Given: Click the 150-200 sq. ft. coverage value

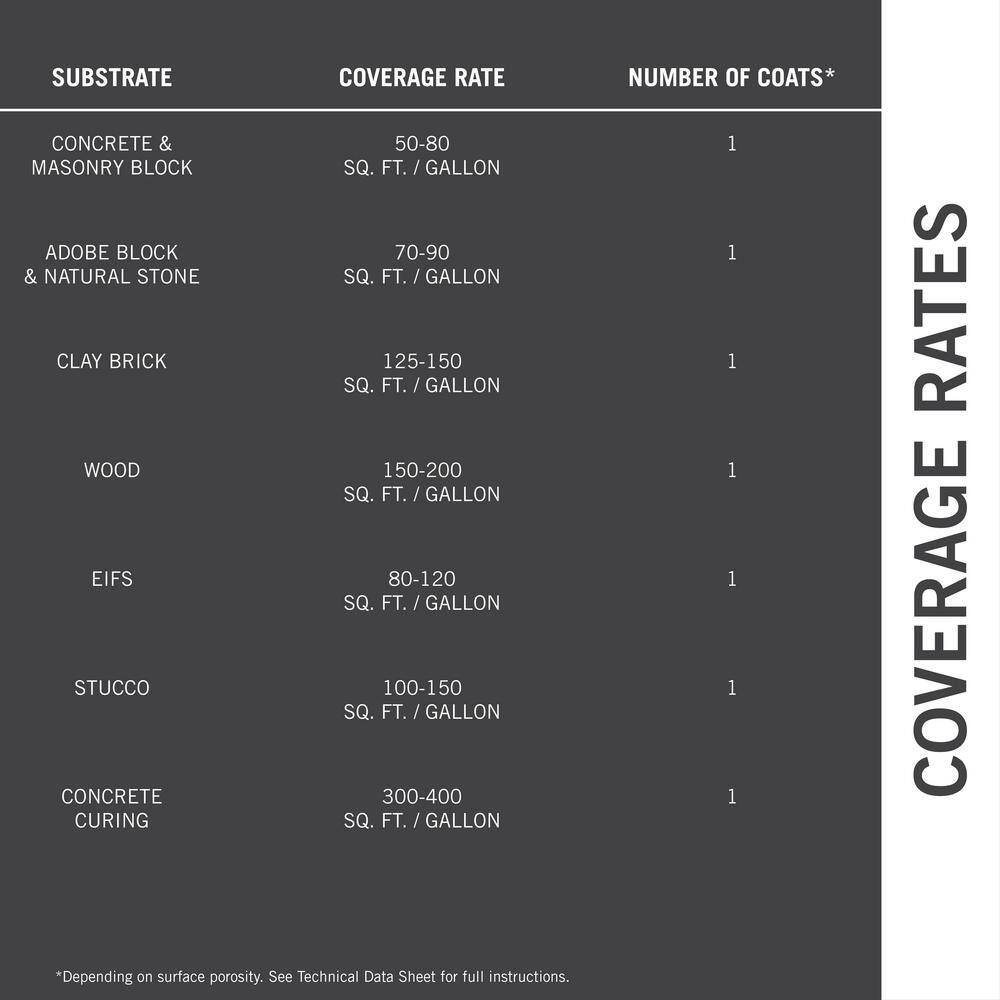Looking at the screenshot, I should click(x=422, y=482).
